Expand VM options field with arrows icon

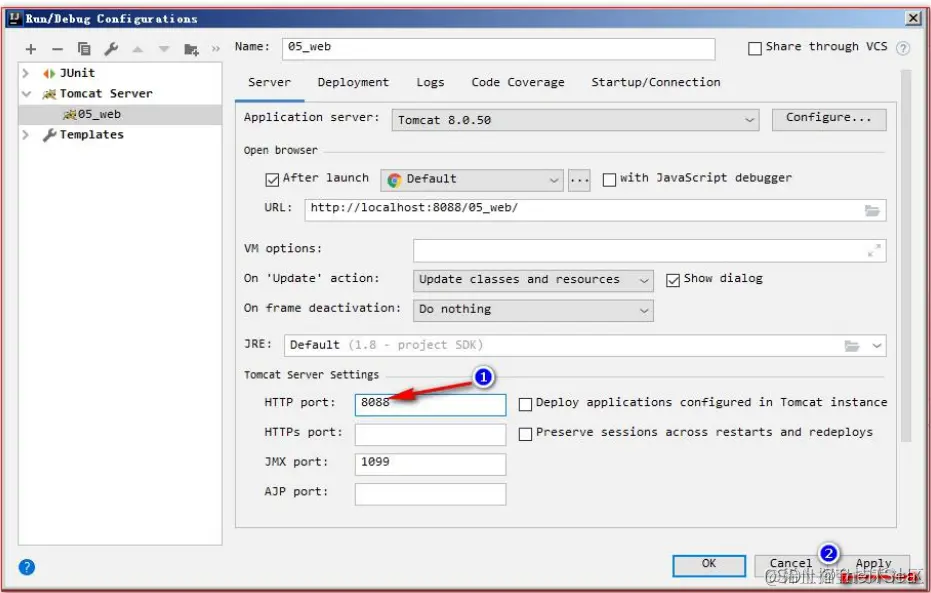[x=874, y=250]
